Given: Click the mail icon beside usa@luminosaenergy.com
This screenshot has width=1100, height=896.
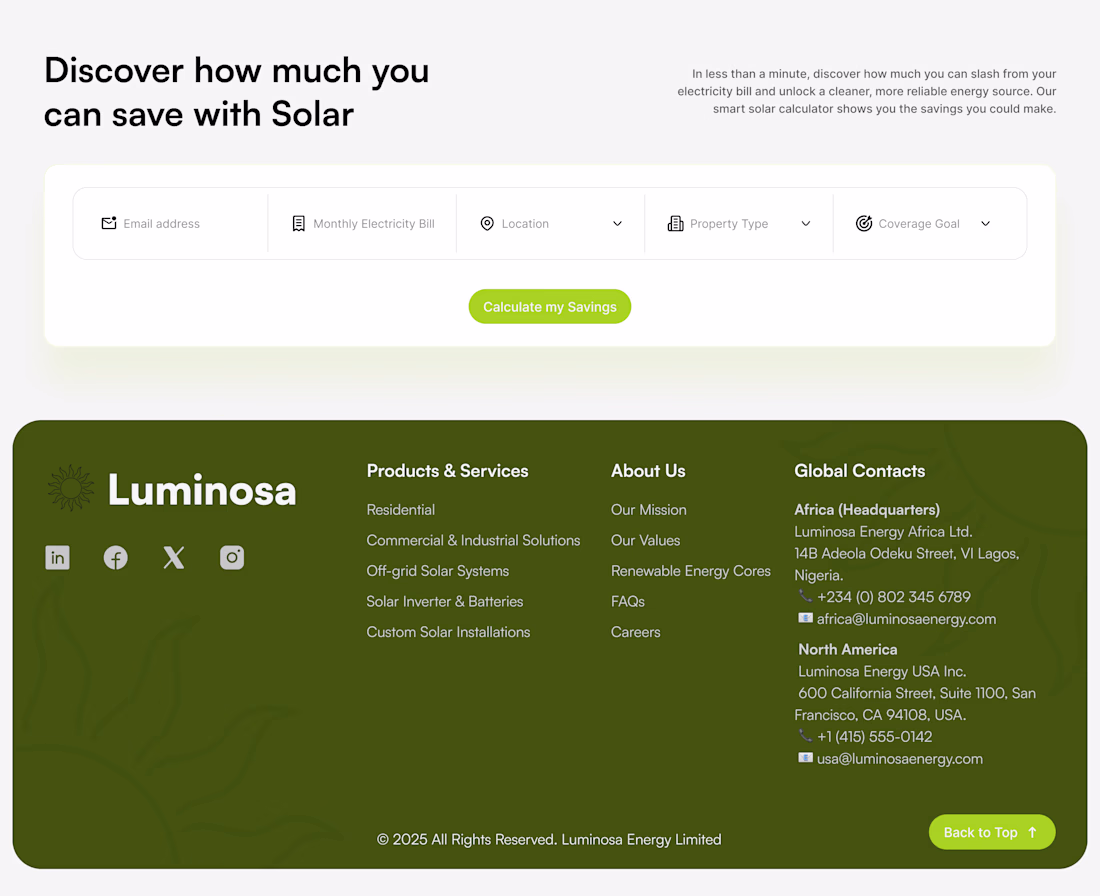Looking at the screenshot, I should tap(805, 758).
